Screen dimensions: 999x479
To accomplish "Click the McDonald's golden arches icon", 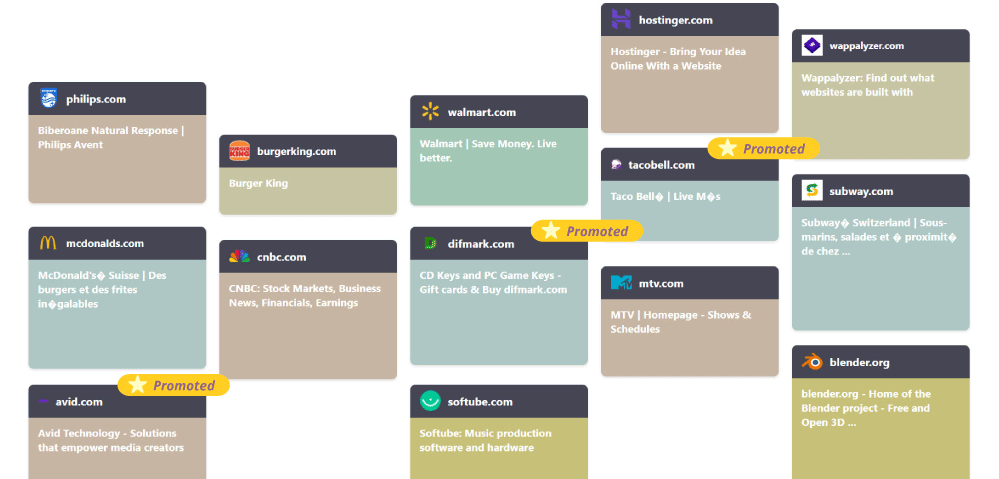I will [x=48, y=243].
